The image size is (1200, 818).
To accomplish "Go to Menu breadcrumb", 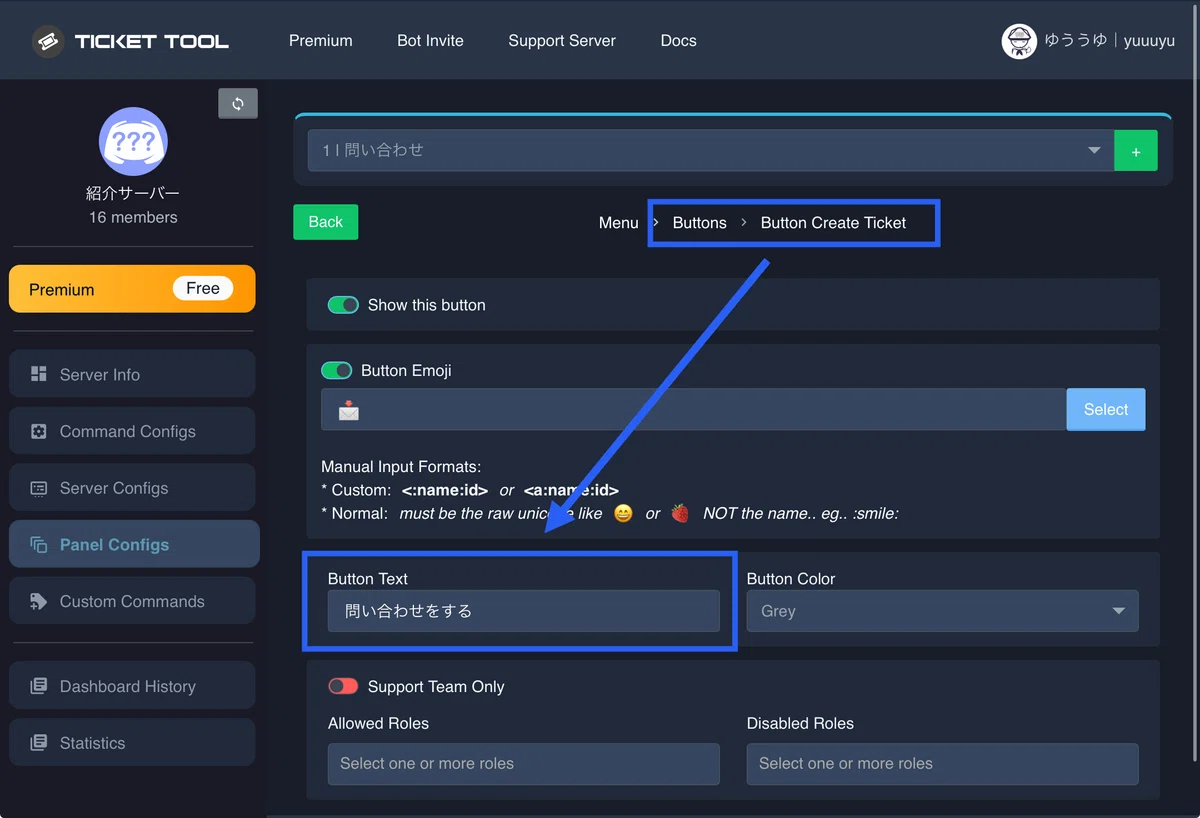I will point(618,223).
